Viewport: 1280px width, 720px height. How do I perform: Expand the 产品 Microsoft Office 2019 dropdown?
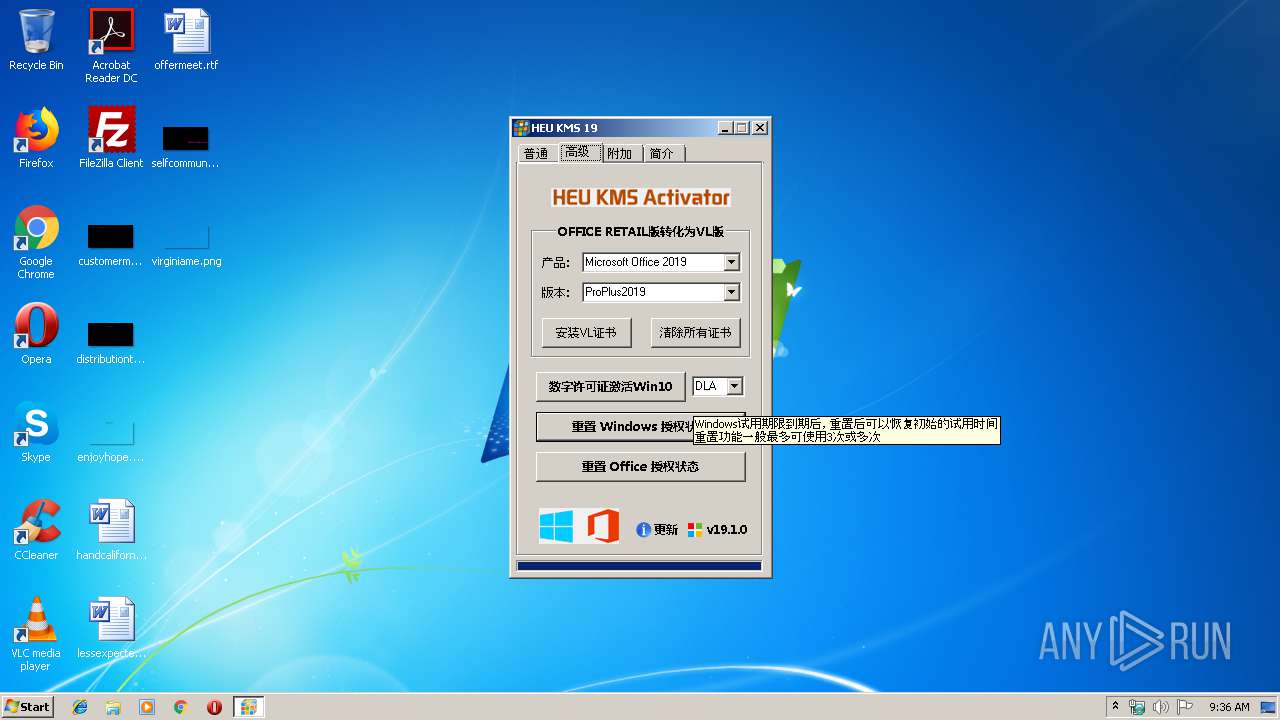(x=731, y=262)
